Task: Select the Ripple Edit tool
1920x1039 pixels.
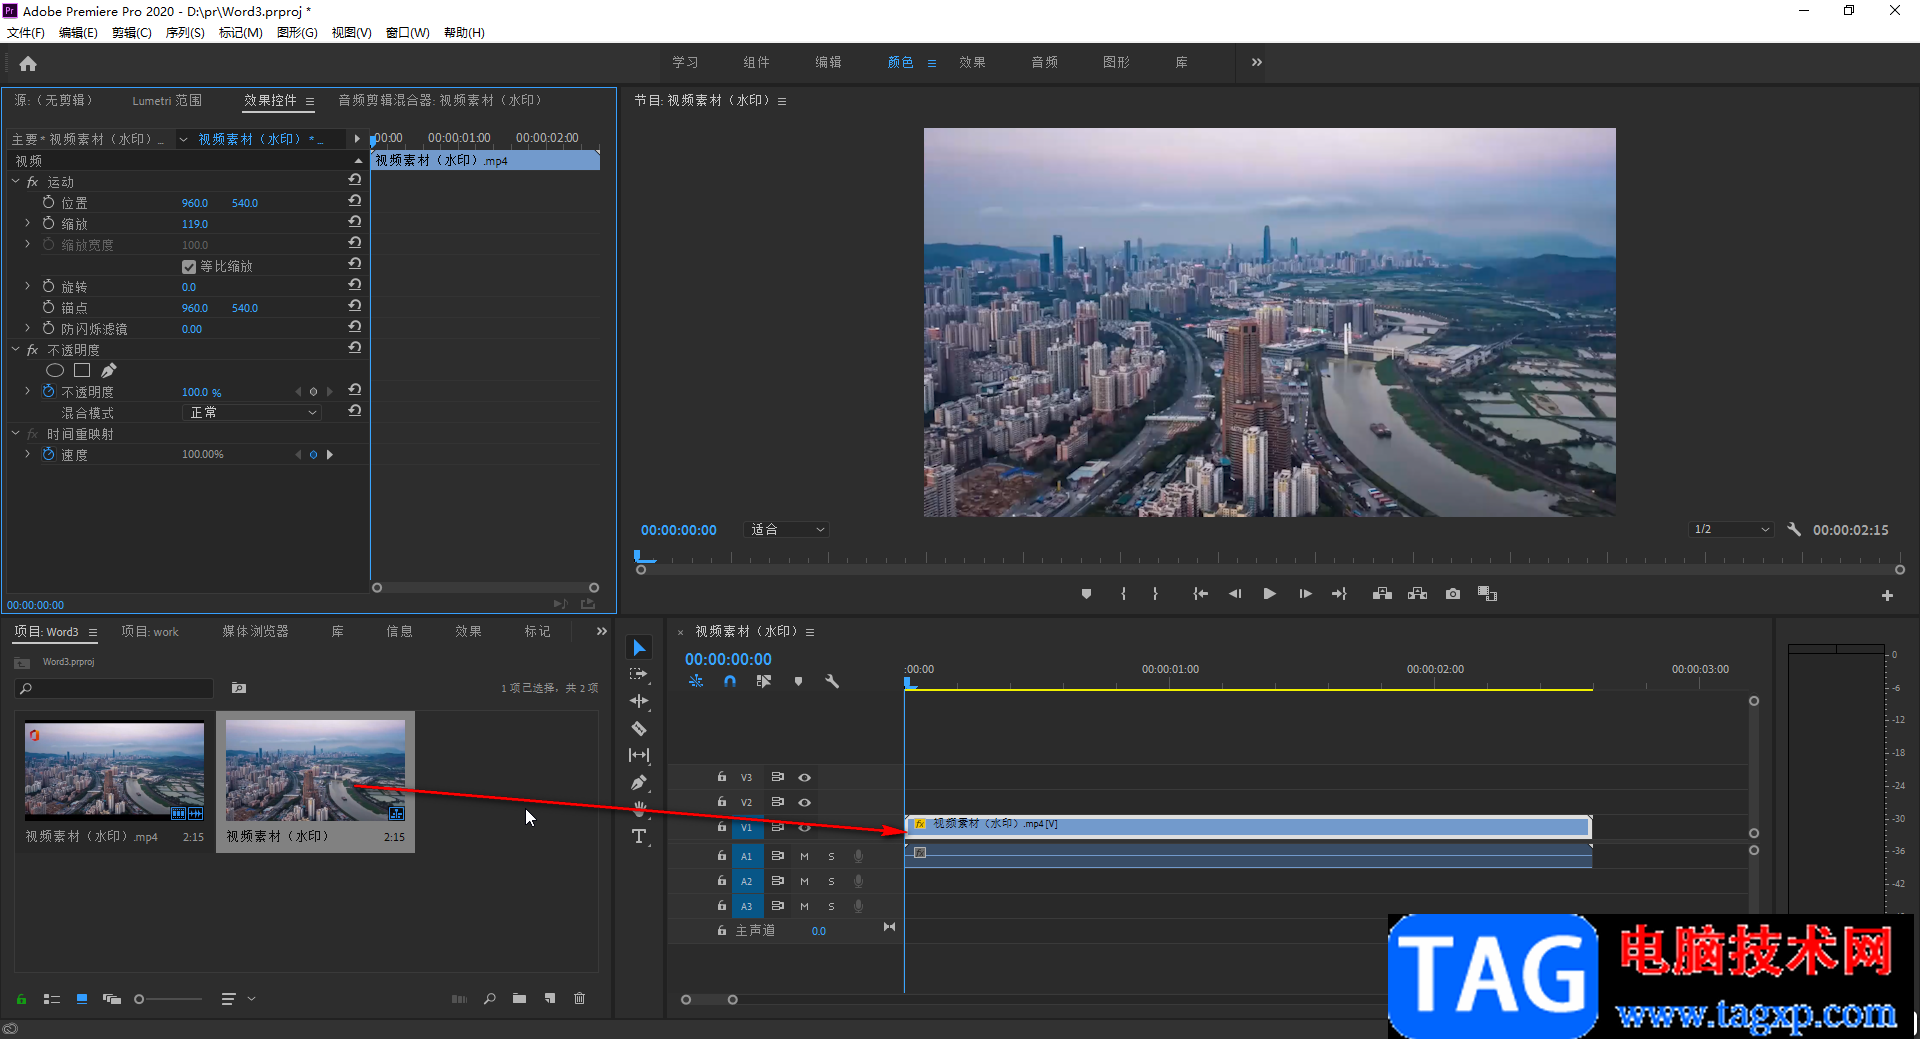Action: click(639, 701)
